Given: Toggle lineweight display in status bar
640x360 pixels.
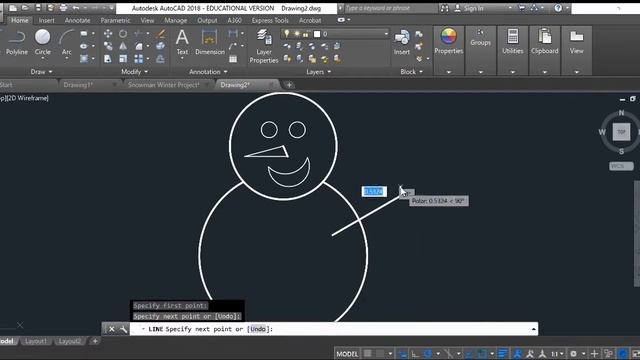Looking at the screenshot, I should pos(503,353).
